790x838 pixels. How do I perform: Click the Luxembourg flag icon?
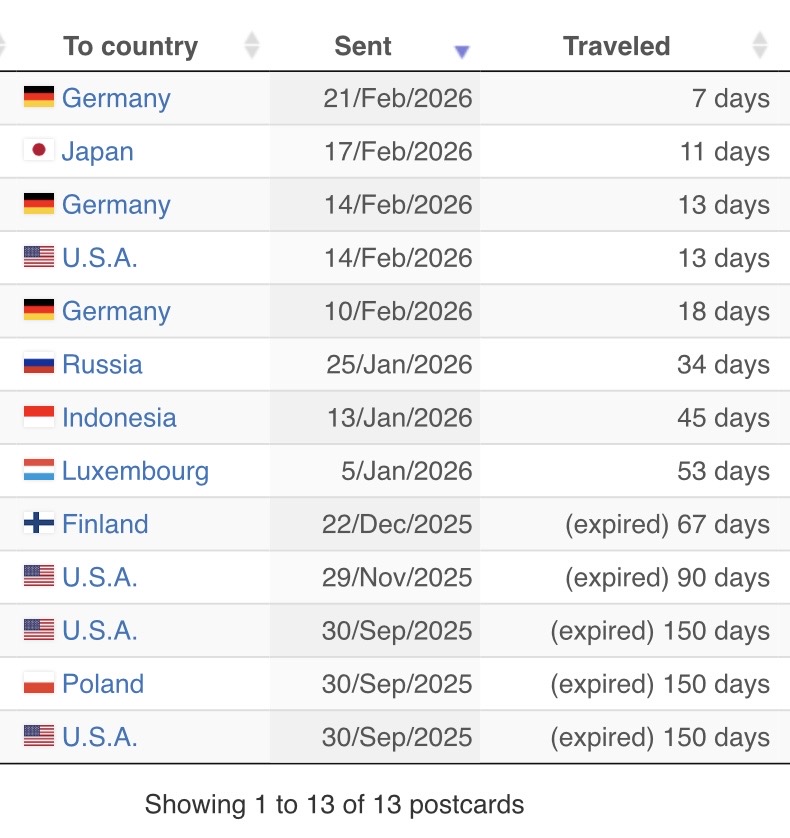[x=39, y=470]
